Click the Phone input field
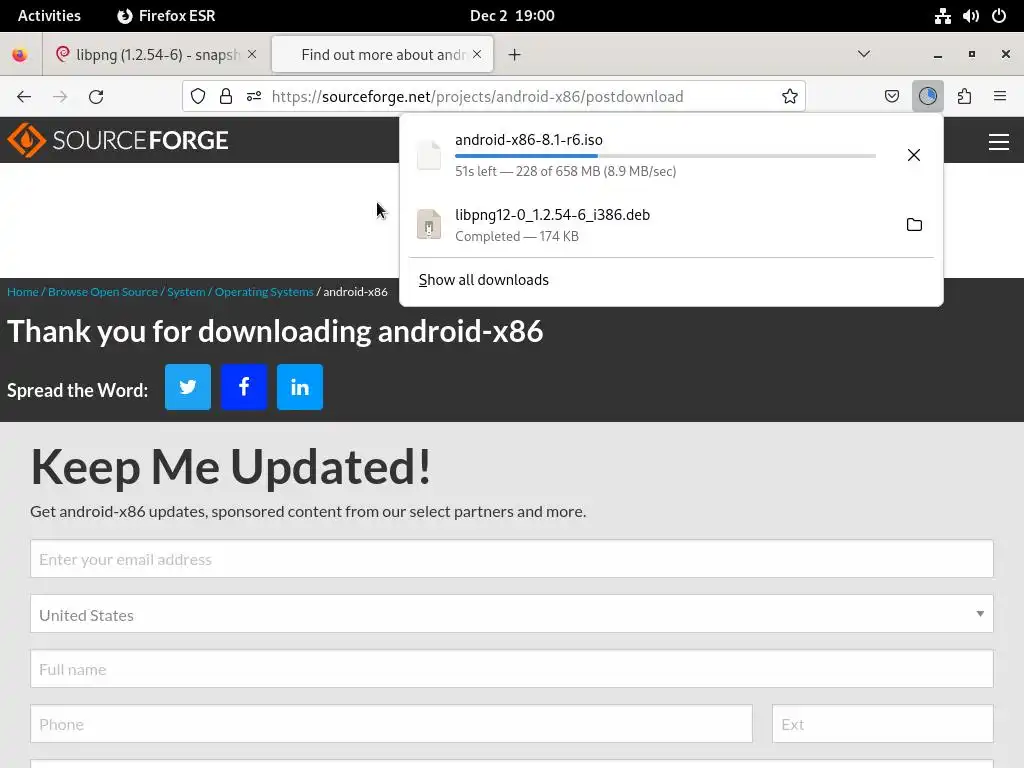This screenshot has height=768, width=1024. (391, 724)
